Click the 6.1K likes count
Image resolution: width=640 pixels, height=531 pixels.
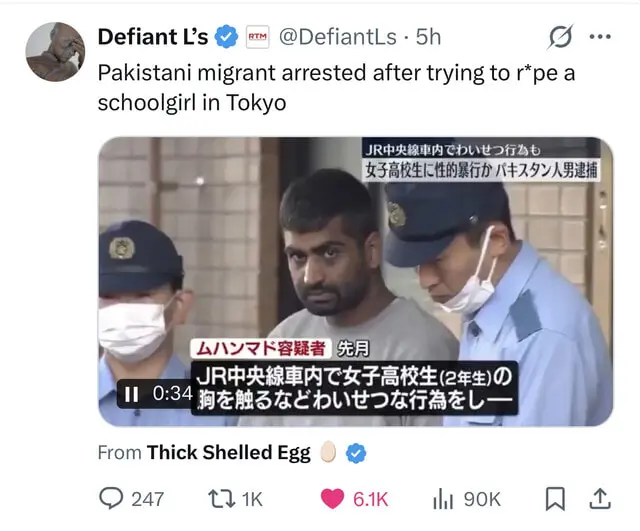370,499
